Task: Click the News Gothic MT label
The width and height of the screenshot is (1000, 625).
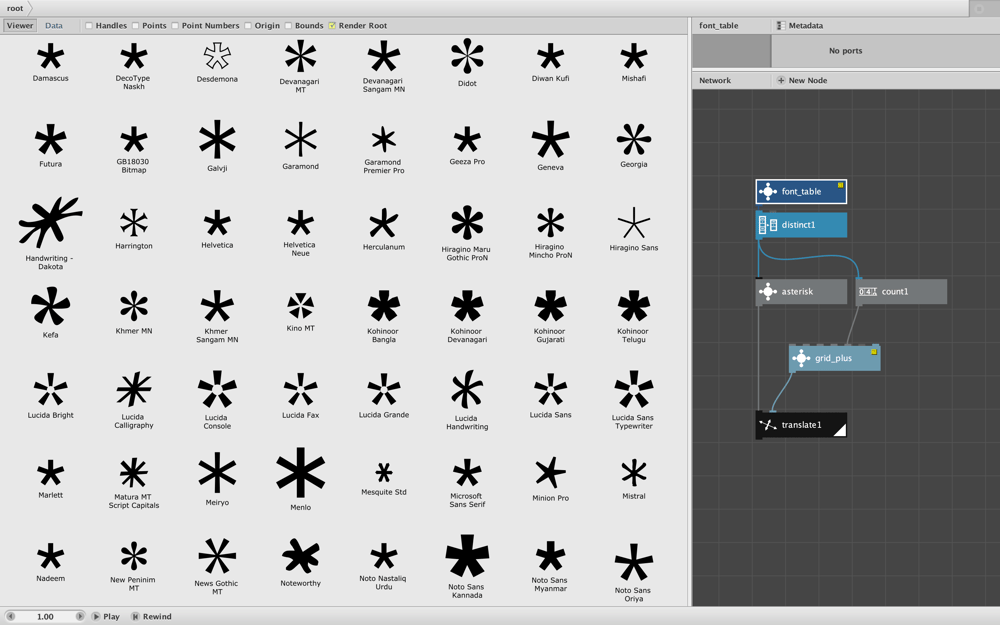Action: click(217, 587)
